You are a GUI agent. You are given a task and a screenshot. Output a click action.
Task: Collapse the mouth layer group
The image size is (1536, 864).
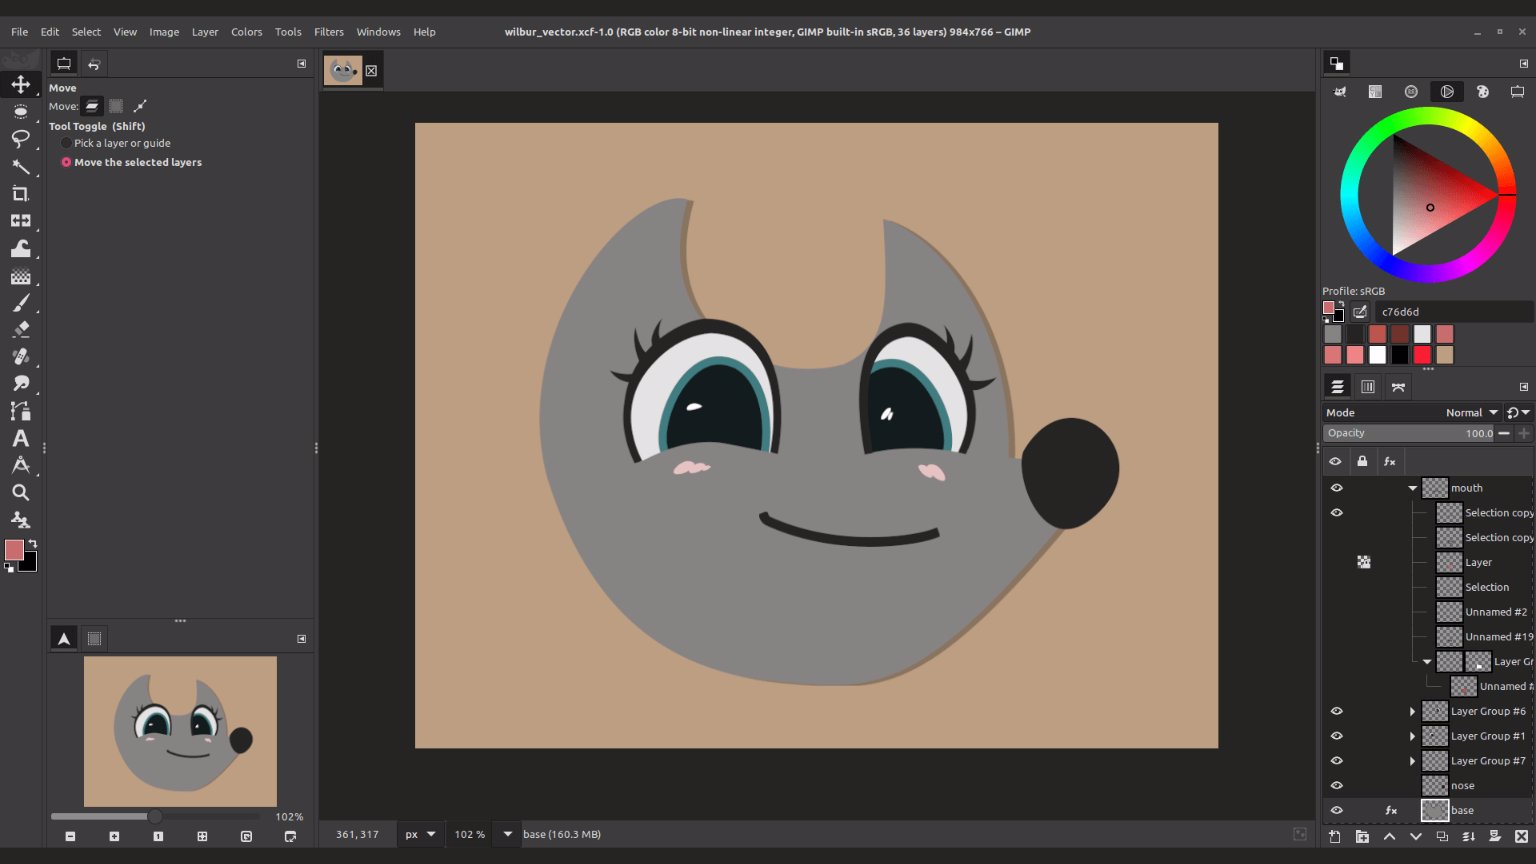1412,488
